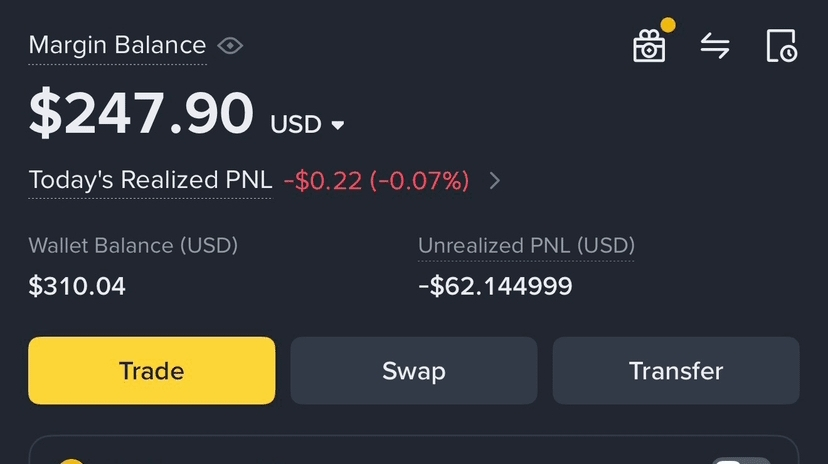This screenshot has height=464, width=828.
Task: Click the dropdown arrow beside USD
Action: [338, 126]
